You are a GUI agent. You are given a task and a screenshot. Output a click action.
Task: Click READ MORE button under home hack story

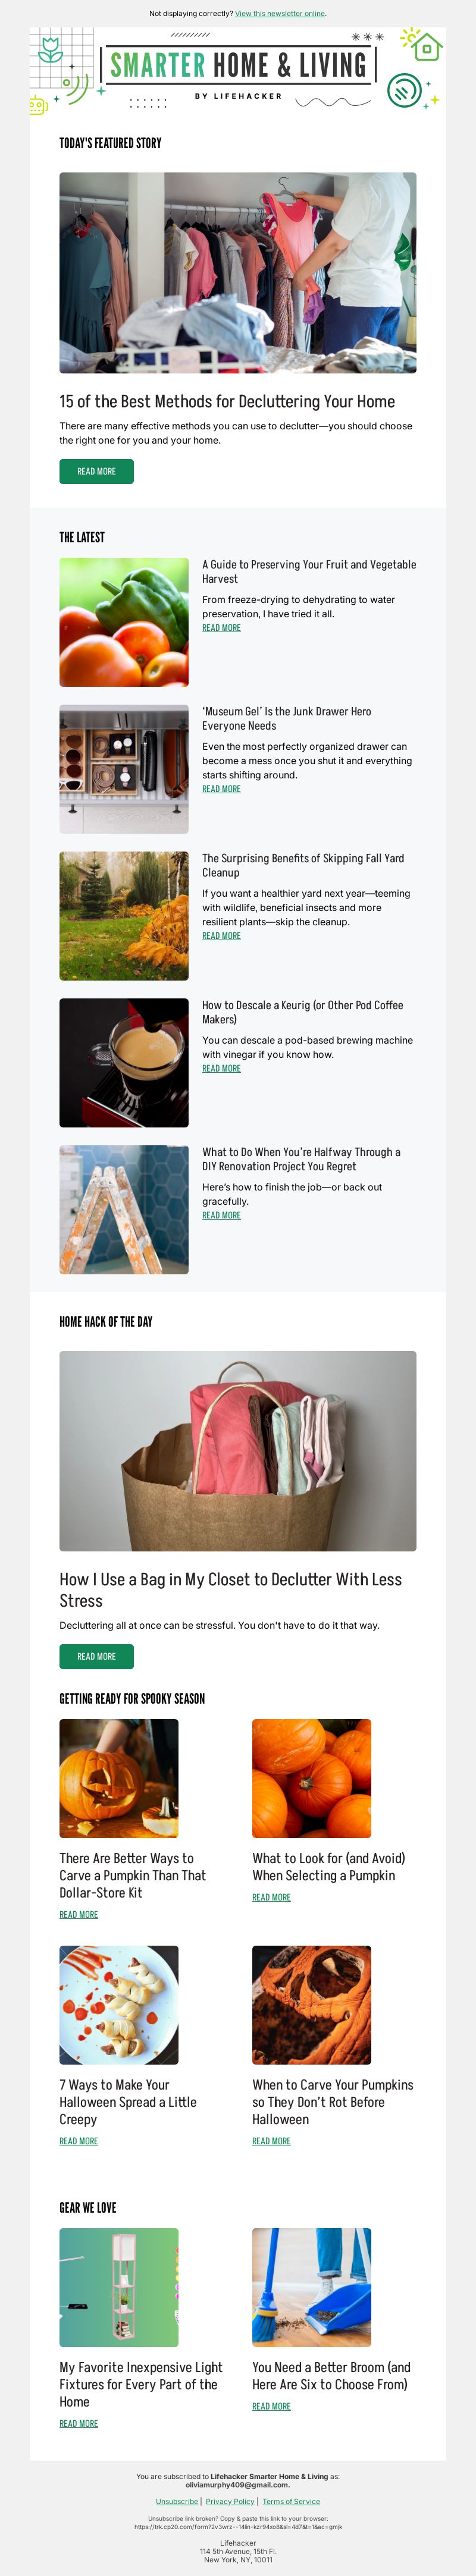coord(97,1657)
